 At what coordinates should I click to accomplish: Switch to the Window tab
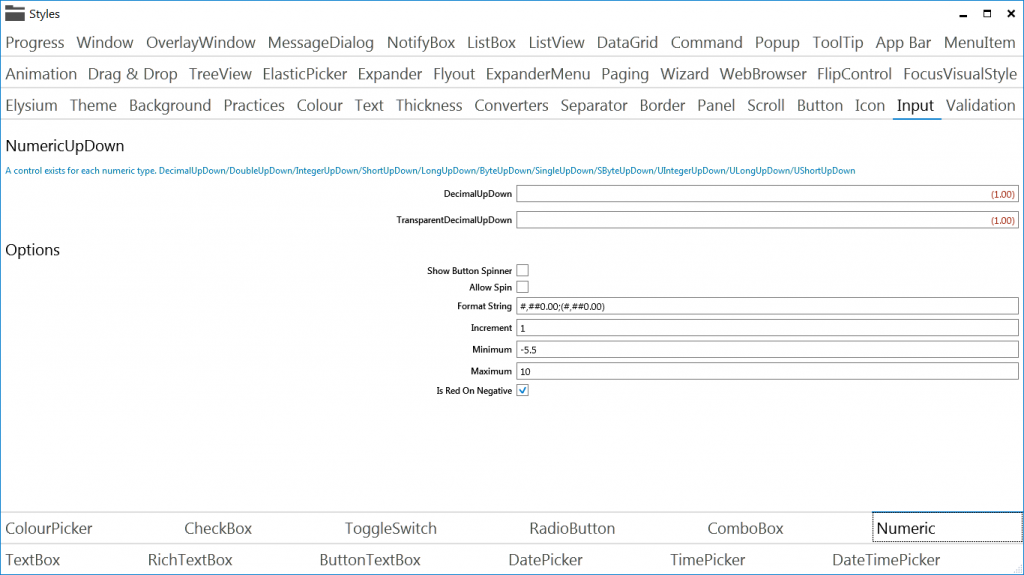tap(104, 42)
